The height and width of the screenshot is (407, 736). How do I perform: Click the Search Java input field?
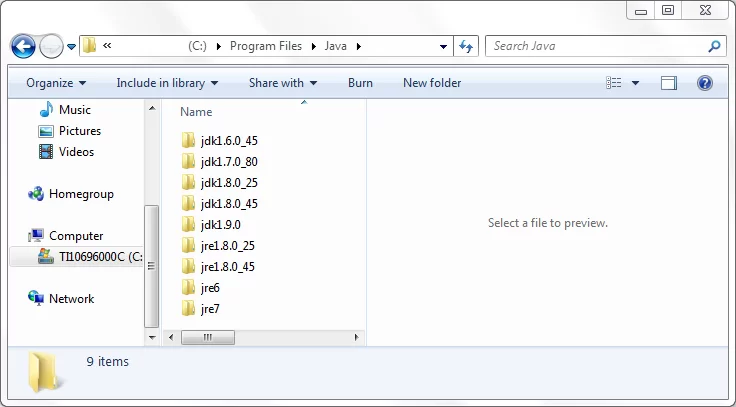[x=598, y=46]
